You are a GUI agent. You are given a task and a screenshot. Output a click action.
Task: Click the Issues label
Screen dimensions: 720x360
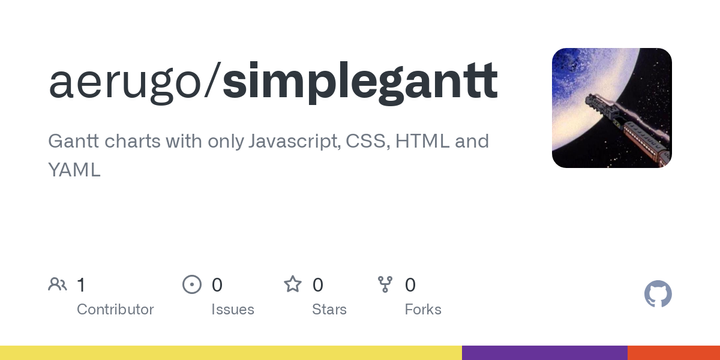pyautogui.click(x=233, y=309)
